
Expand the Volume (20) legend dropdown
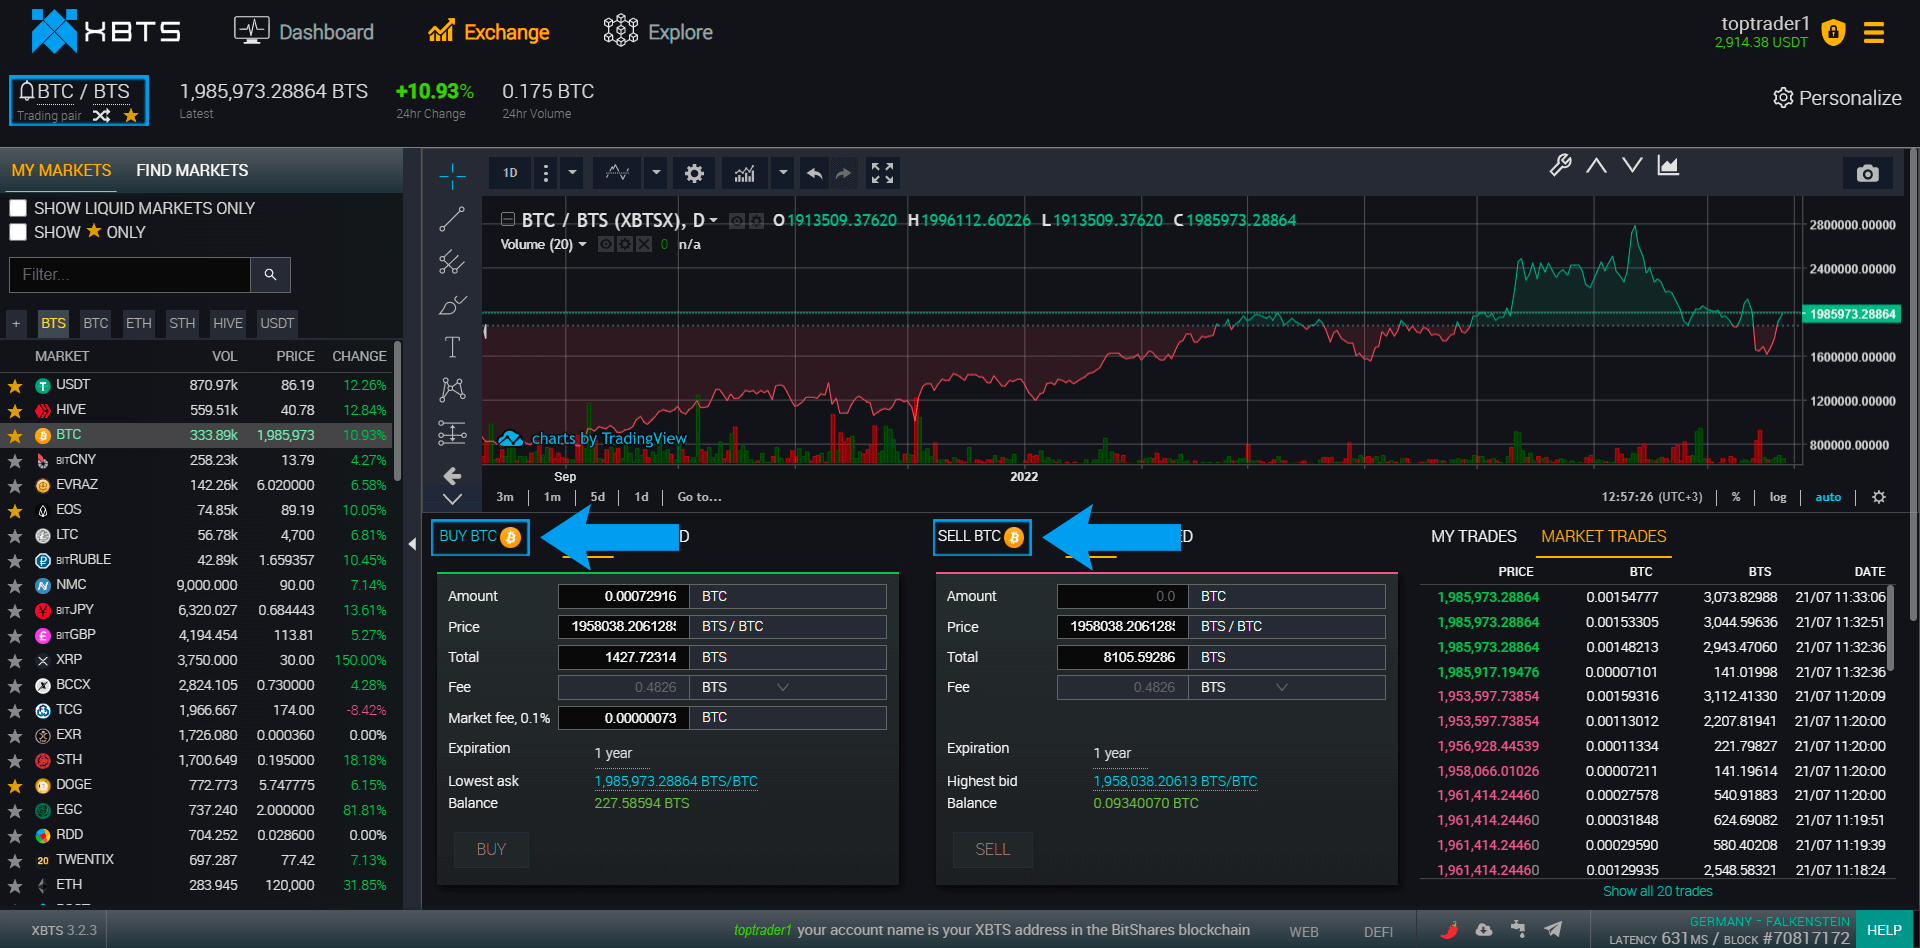[x=582, y=244]
